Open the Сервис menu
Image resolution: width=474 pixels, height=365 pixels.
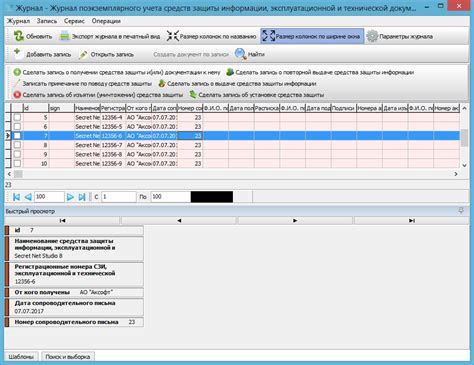click(74, 21)
